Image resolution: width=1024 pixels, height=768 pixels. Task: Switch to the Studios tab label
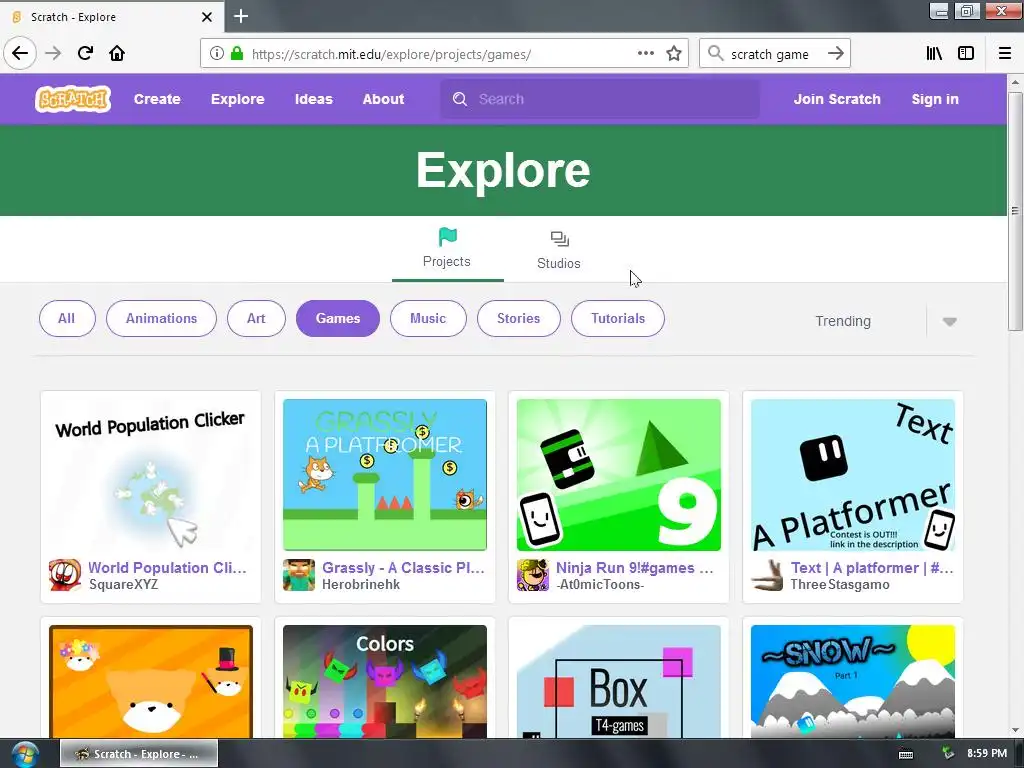(x=558, y=263)
